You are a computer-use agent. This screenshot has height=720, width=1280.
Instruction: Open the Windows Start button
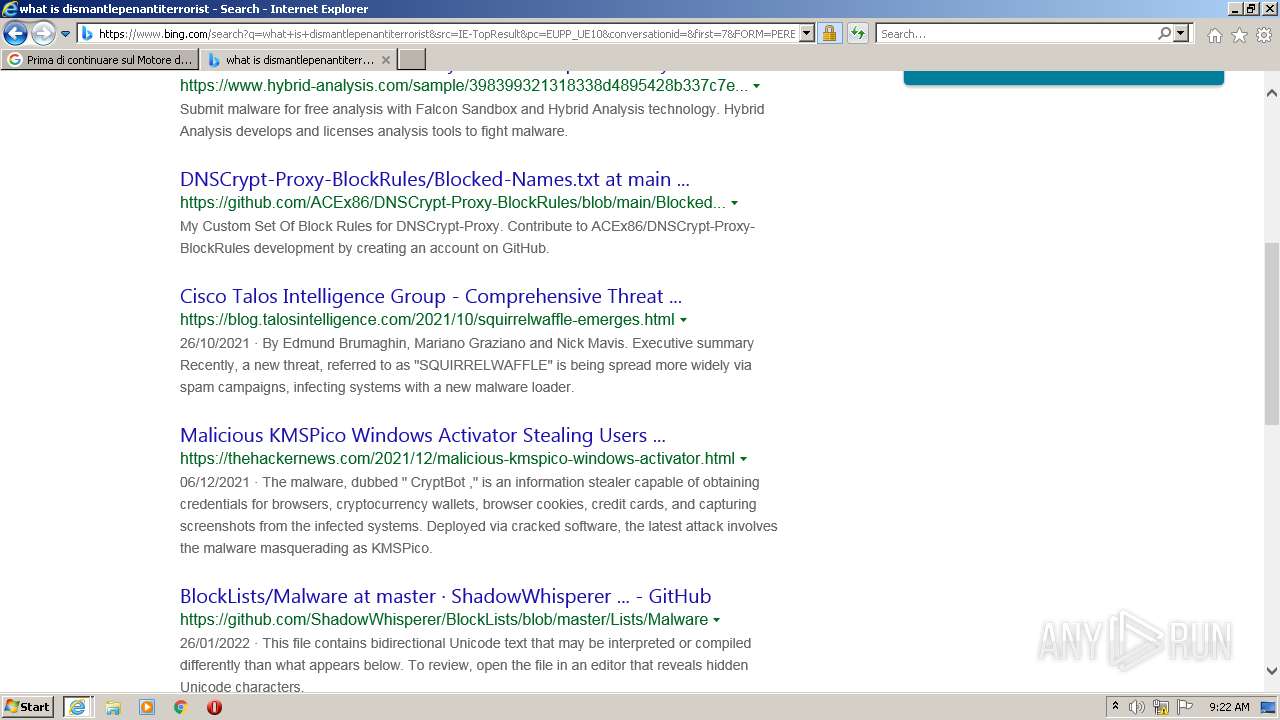pyautogui.click(x=28, y=706)
